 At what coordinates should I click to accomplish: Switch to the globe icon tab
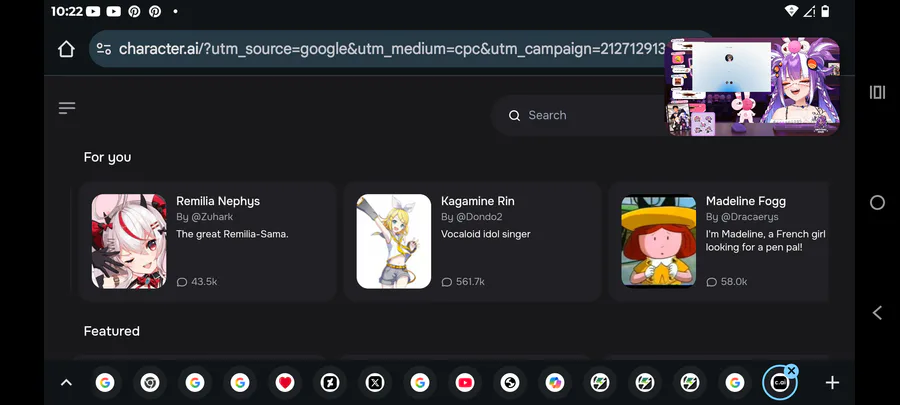click(510, 383)
